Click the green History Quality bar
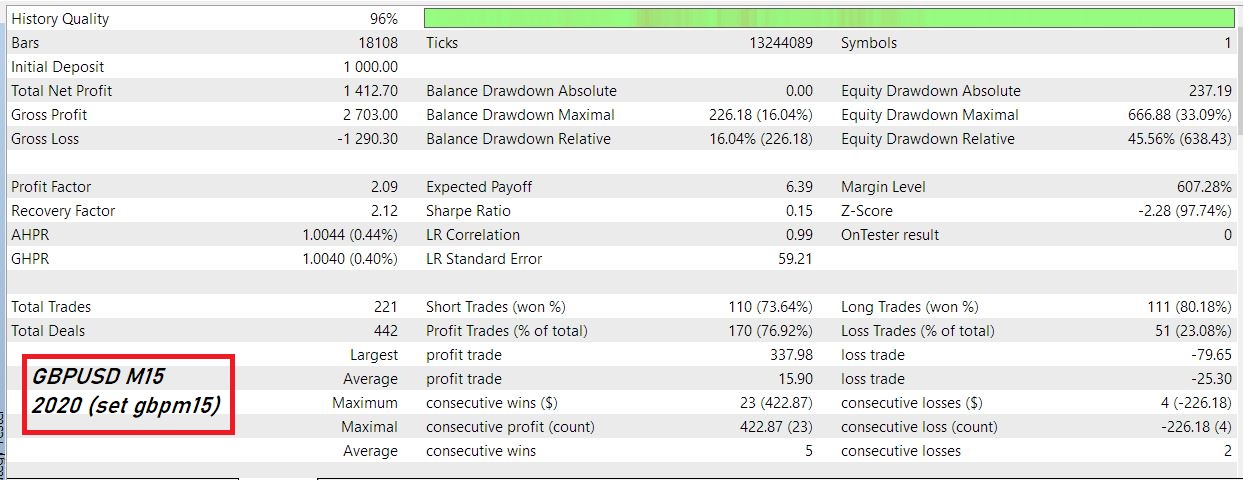 (828, 18)
